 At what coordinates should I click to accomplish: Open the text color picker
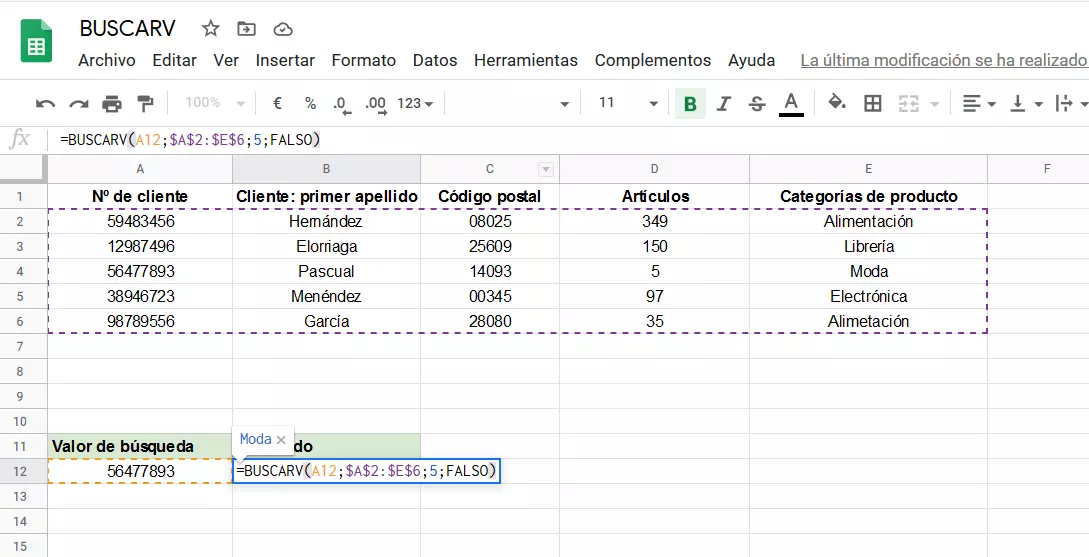point(791,103)
